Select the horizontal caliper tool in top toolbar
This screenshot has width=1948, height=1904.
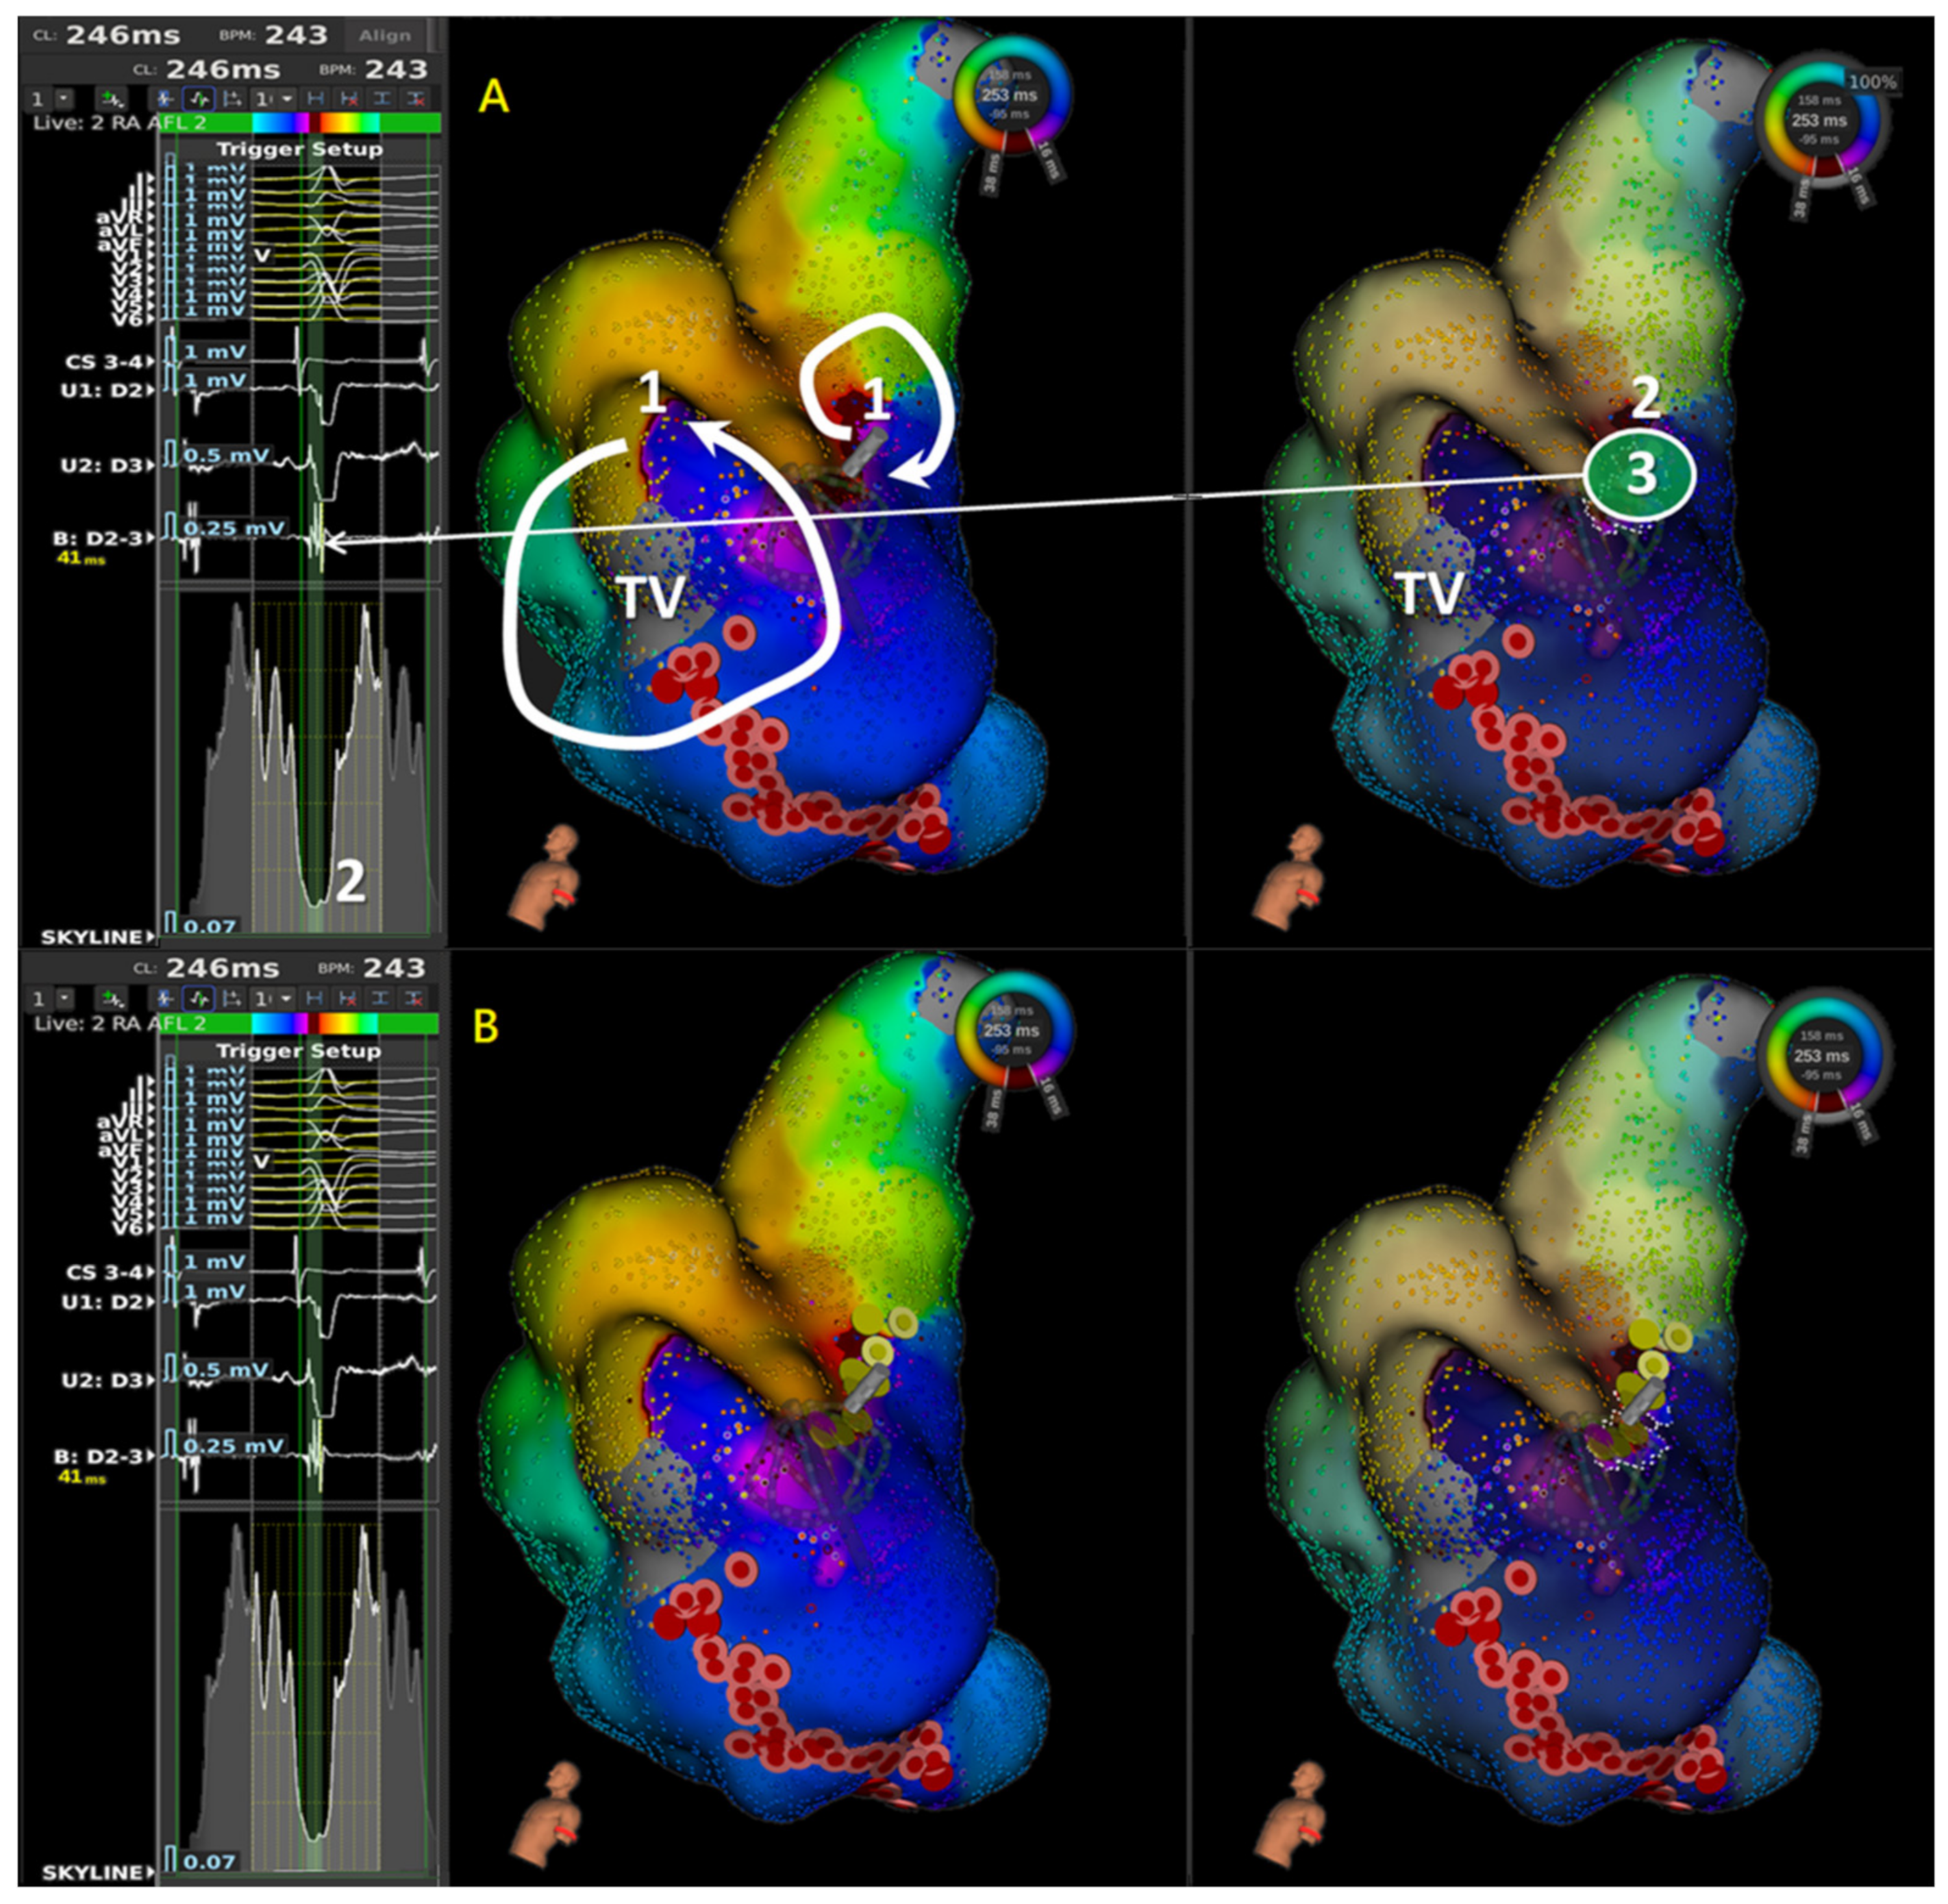(316, 100)
